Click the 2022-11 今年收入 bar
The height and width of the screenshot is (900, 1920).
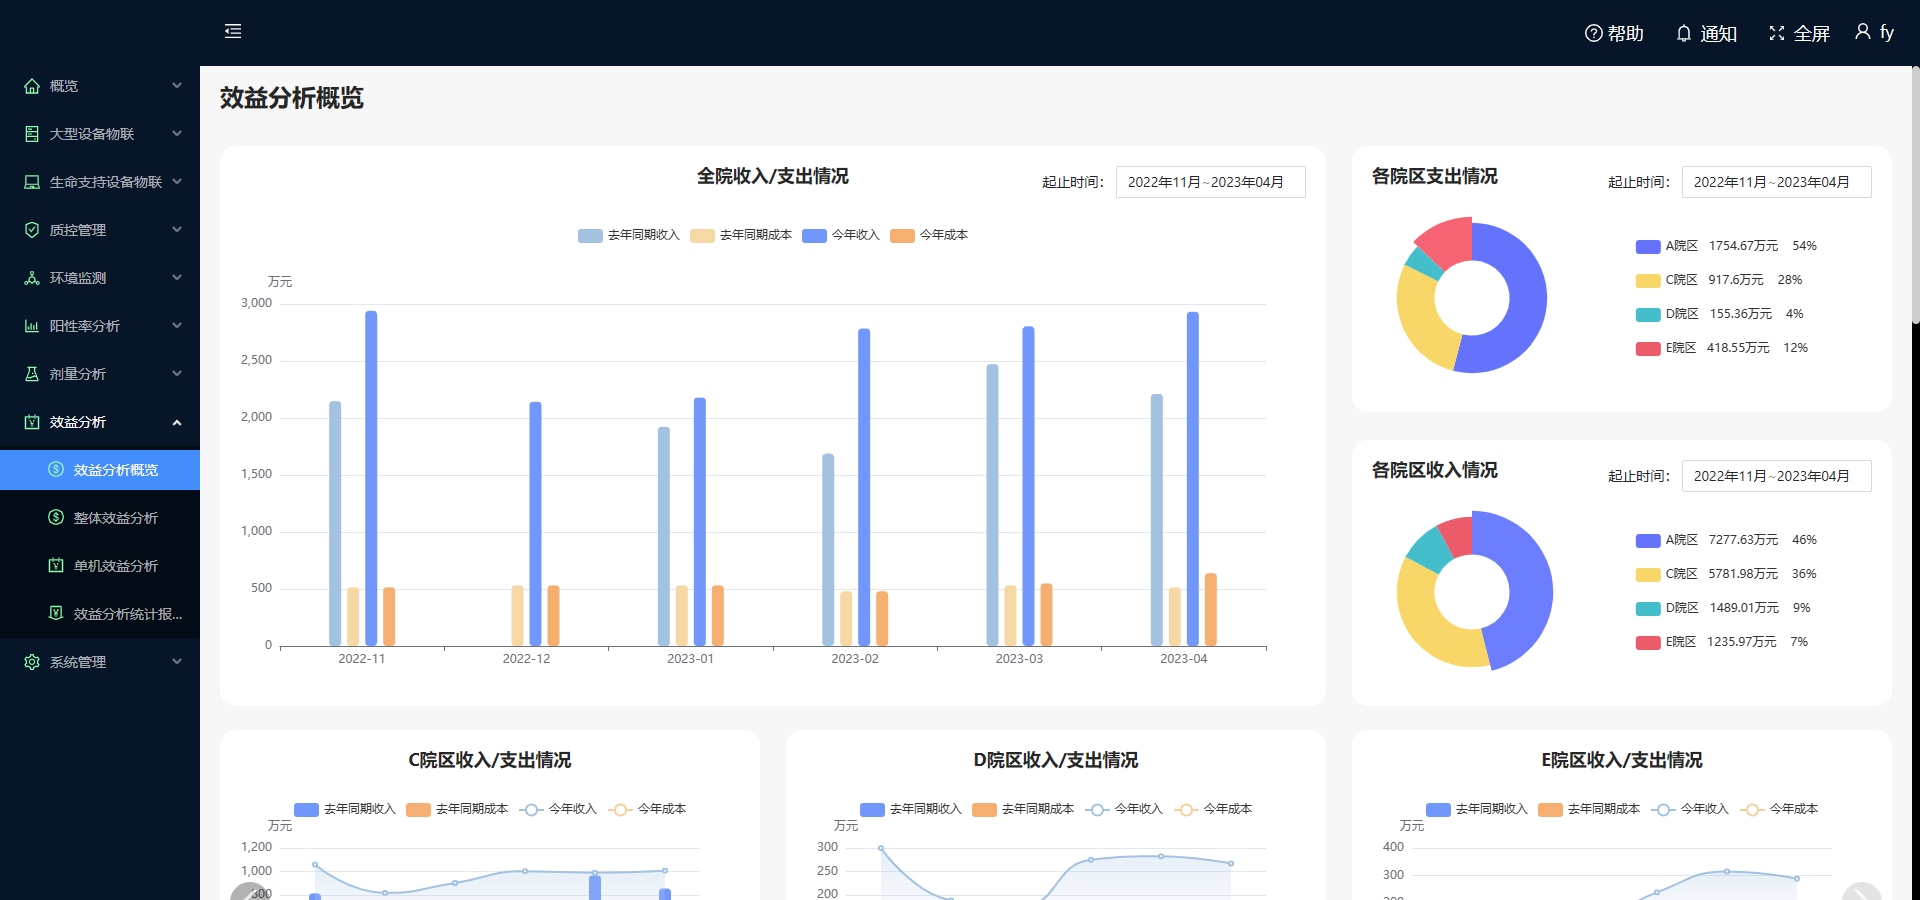click(x=371, y=478)
